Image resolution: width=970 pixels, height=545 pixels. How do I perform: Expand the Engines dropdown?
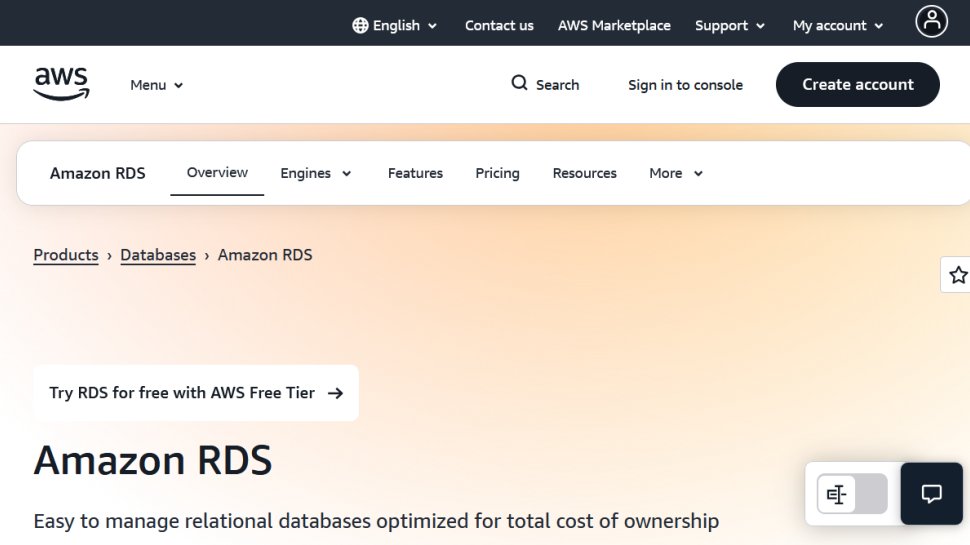pyautogui.click(x=315, y=173)
